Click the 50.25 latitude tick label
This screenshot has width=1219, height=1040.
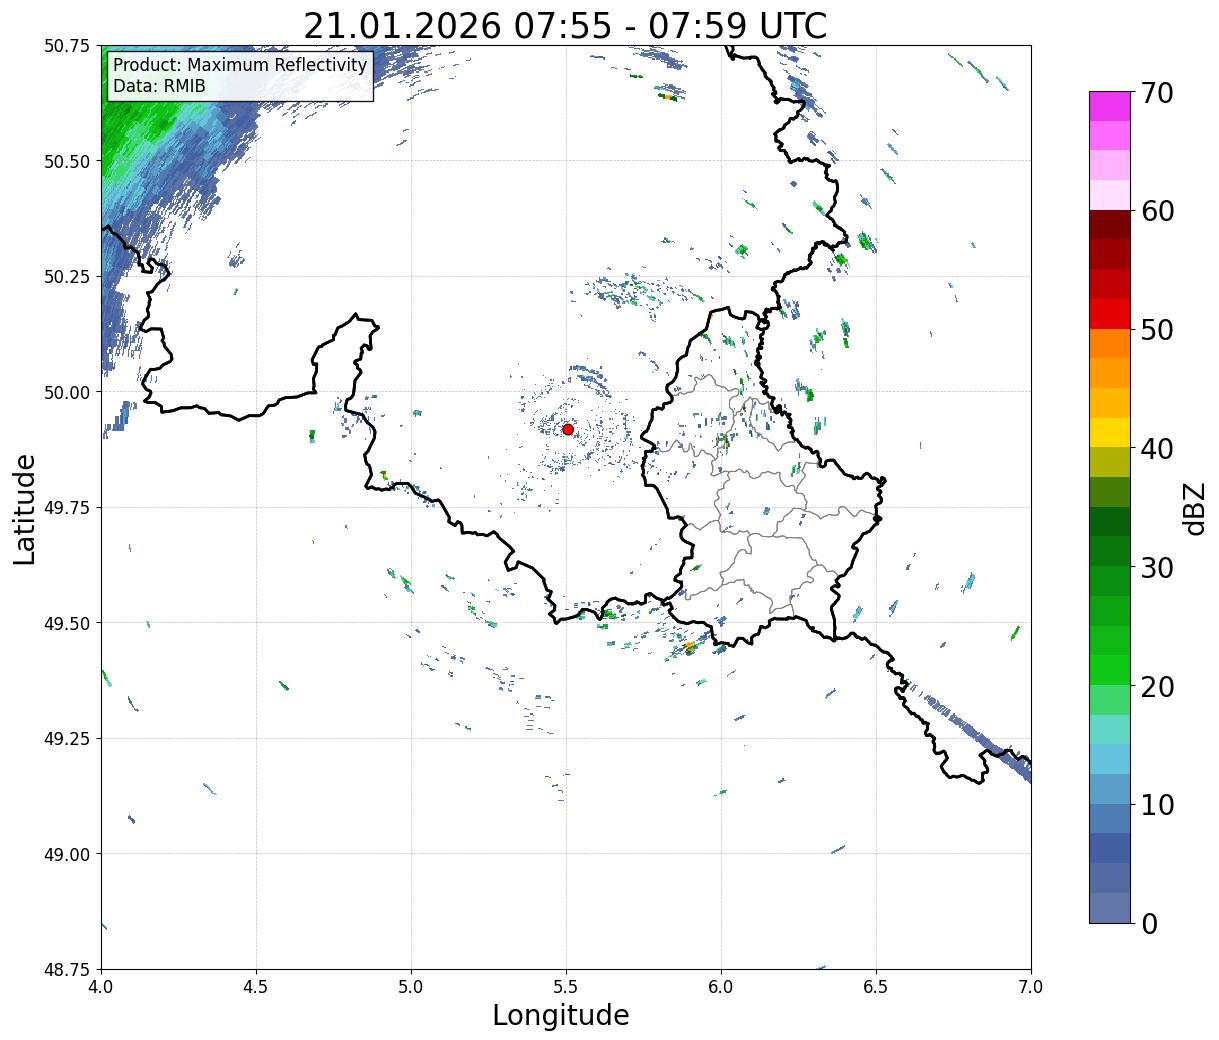[x=68, y=277]
